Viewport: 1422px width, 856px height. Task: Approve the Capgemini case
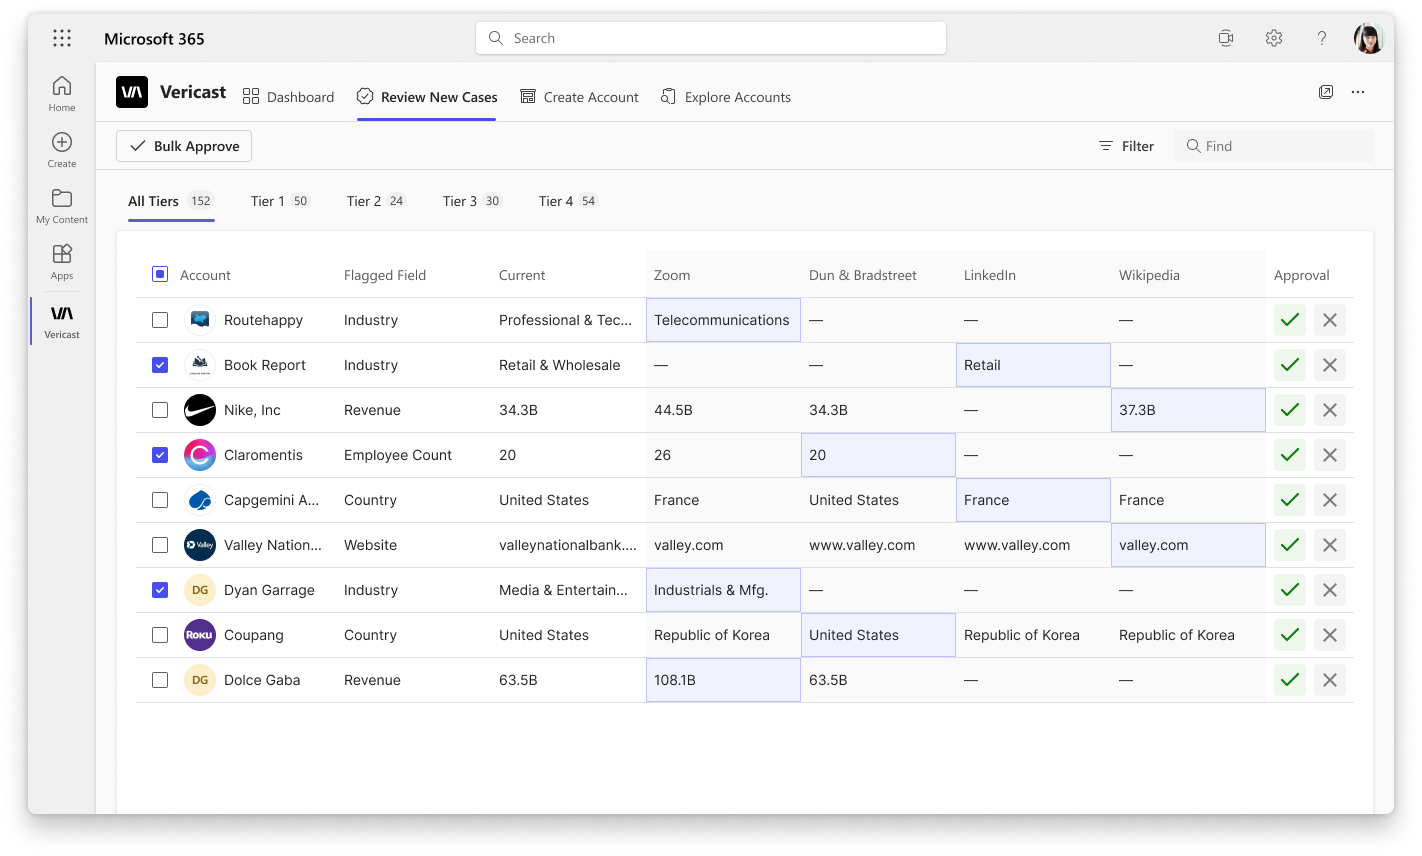(1290, 500)
